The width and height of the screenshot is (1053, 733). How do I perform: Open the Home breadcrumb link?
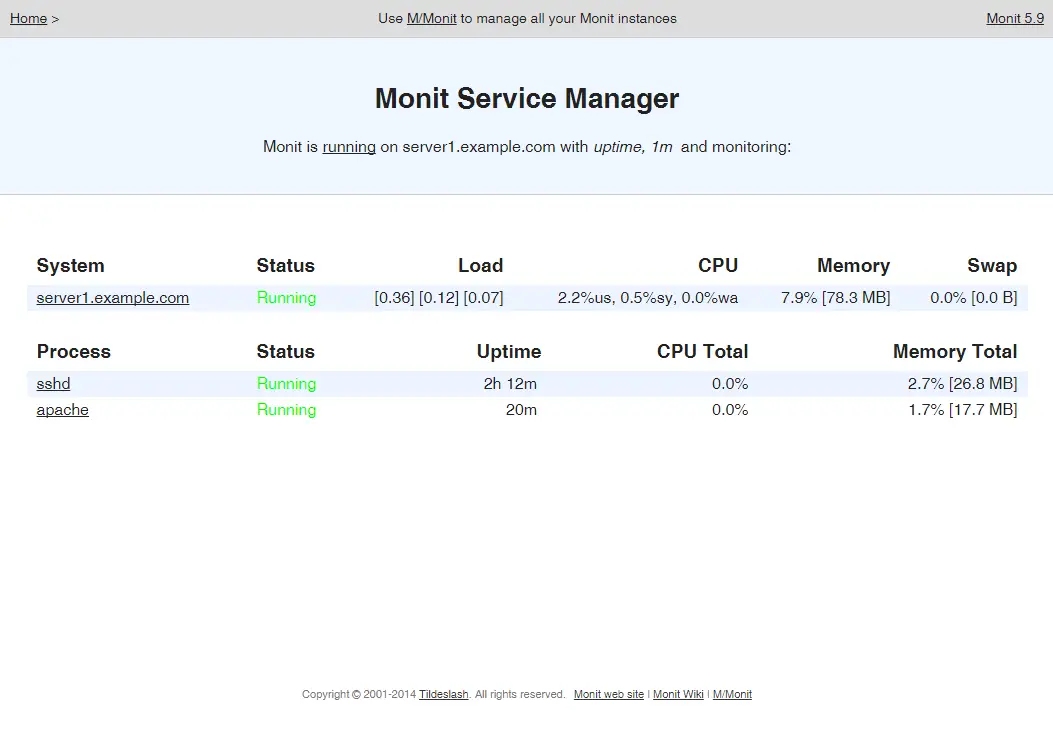(x=28, y=19)
